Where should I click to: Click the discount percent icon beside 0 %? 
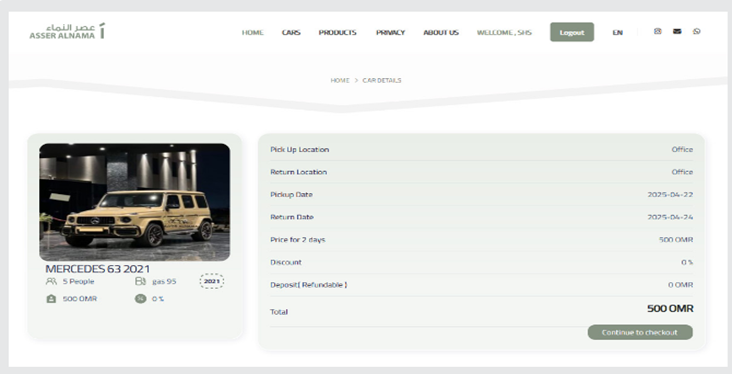(141, 299)
